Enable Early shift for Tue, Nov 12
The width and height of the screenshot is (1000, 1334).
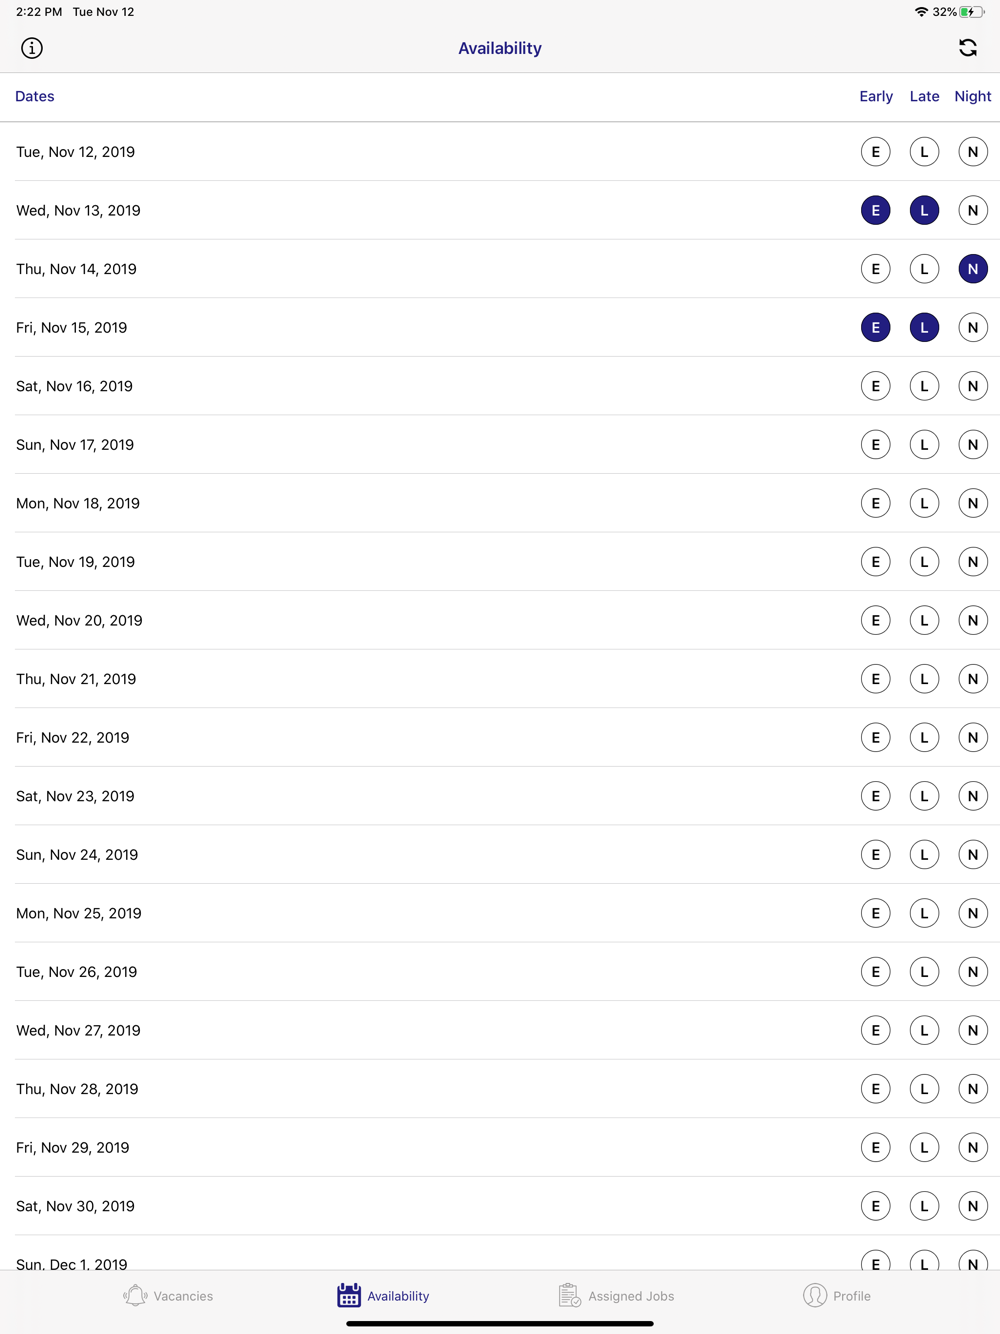pos(876,152)
